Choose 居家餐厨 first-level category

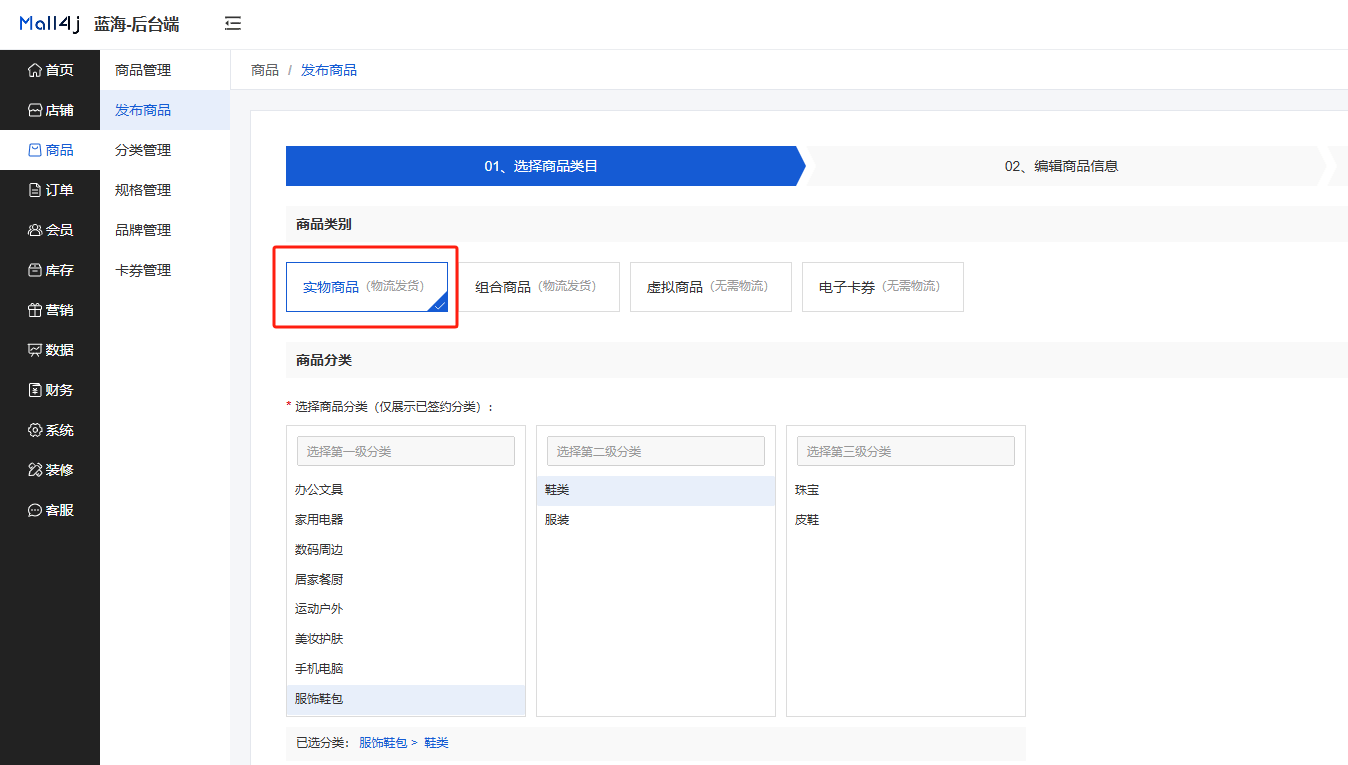[406, 579]
